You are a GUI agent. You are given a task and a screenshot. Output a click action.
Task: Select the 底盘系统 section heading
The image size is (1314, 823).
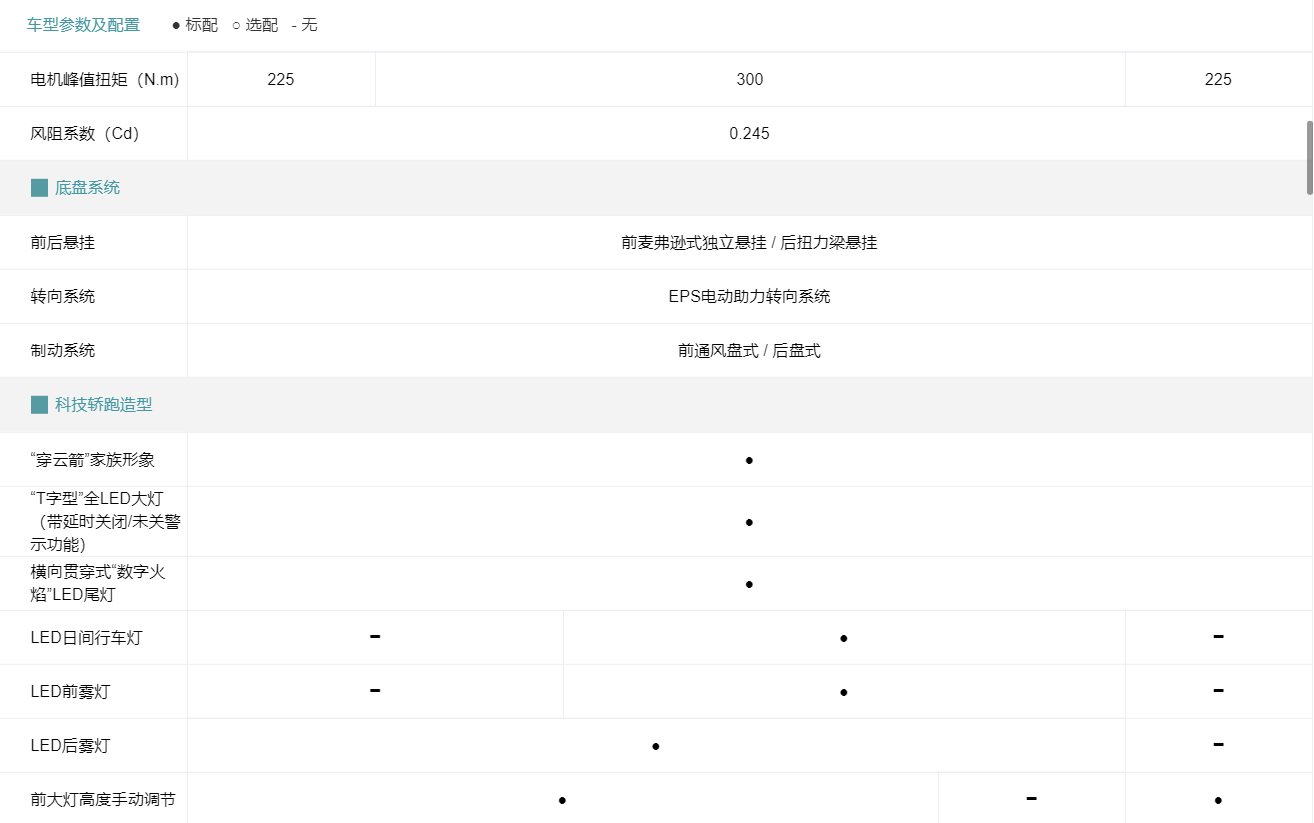(87, 187)
